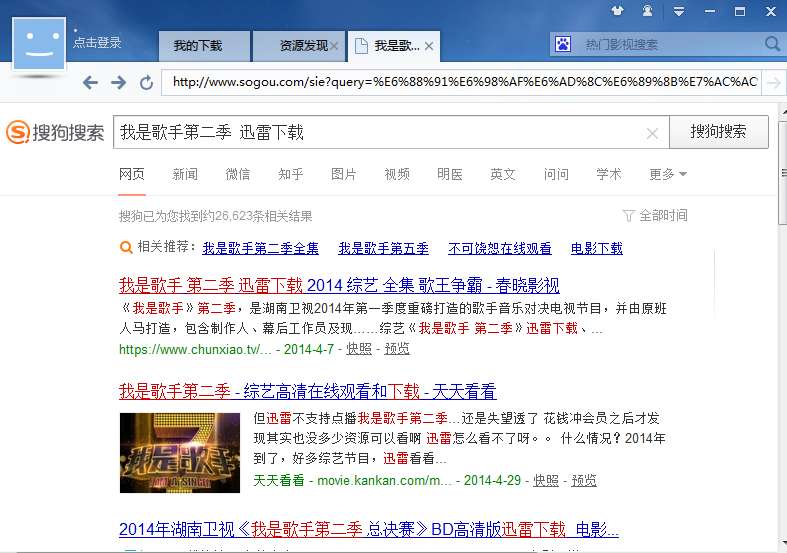
Task: Click the smiley avatar to log in
Action: point(39,44)
